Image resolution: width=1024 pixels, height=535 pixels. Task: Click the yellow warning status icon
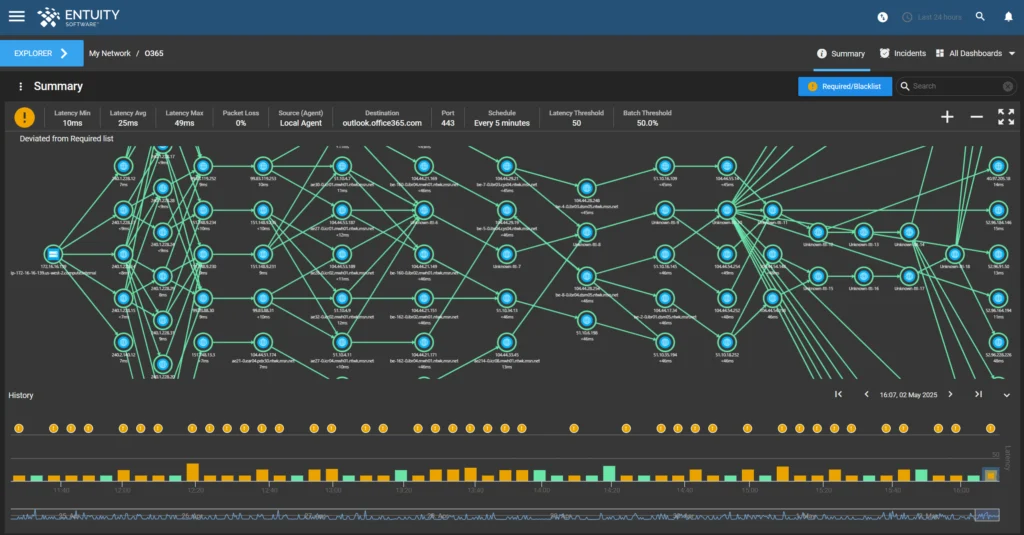(x=25, y=118)
